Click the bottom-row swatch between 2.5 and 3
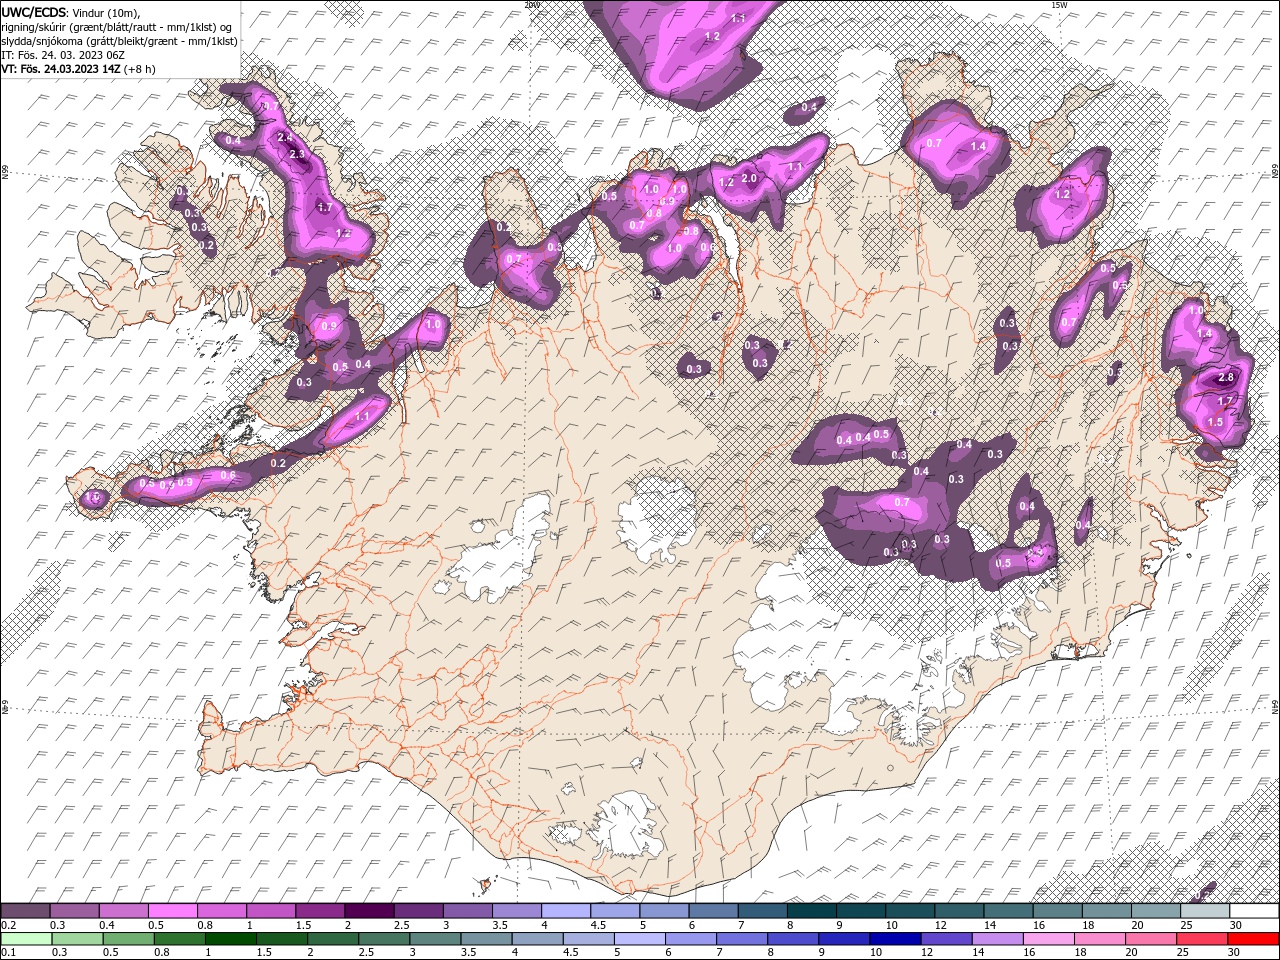 tap(384, 939)
